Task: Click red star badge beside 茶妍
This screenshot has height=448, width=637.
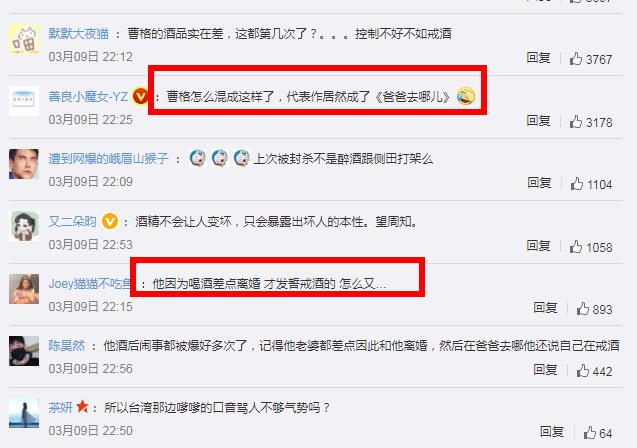Action: tap(82, 406)
